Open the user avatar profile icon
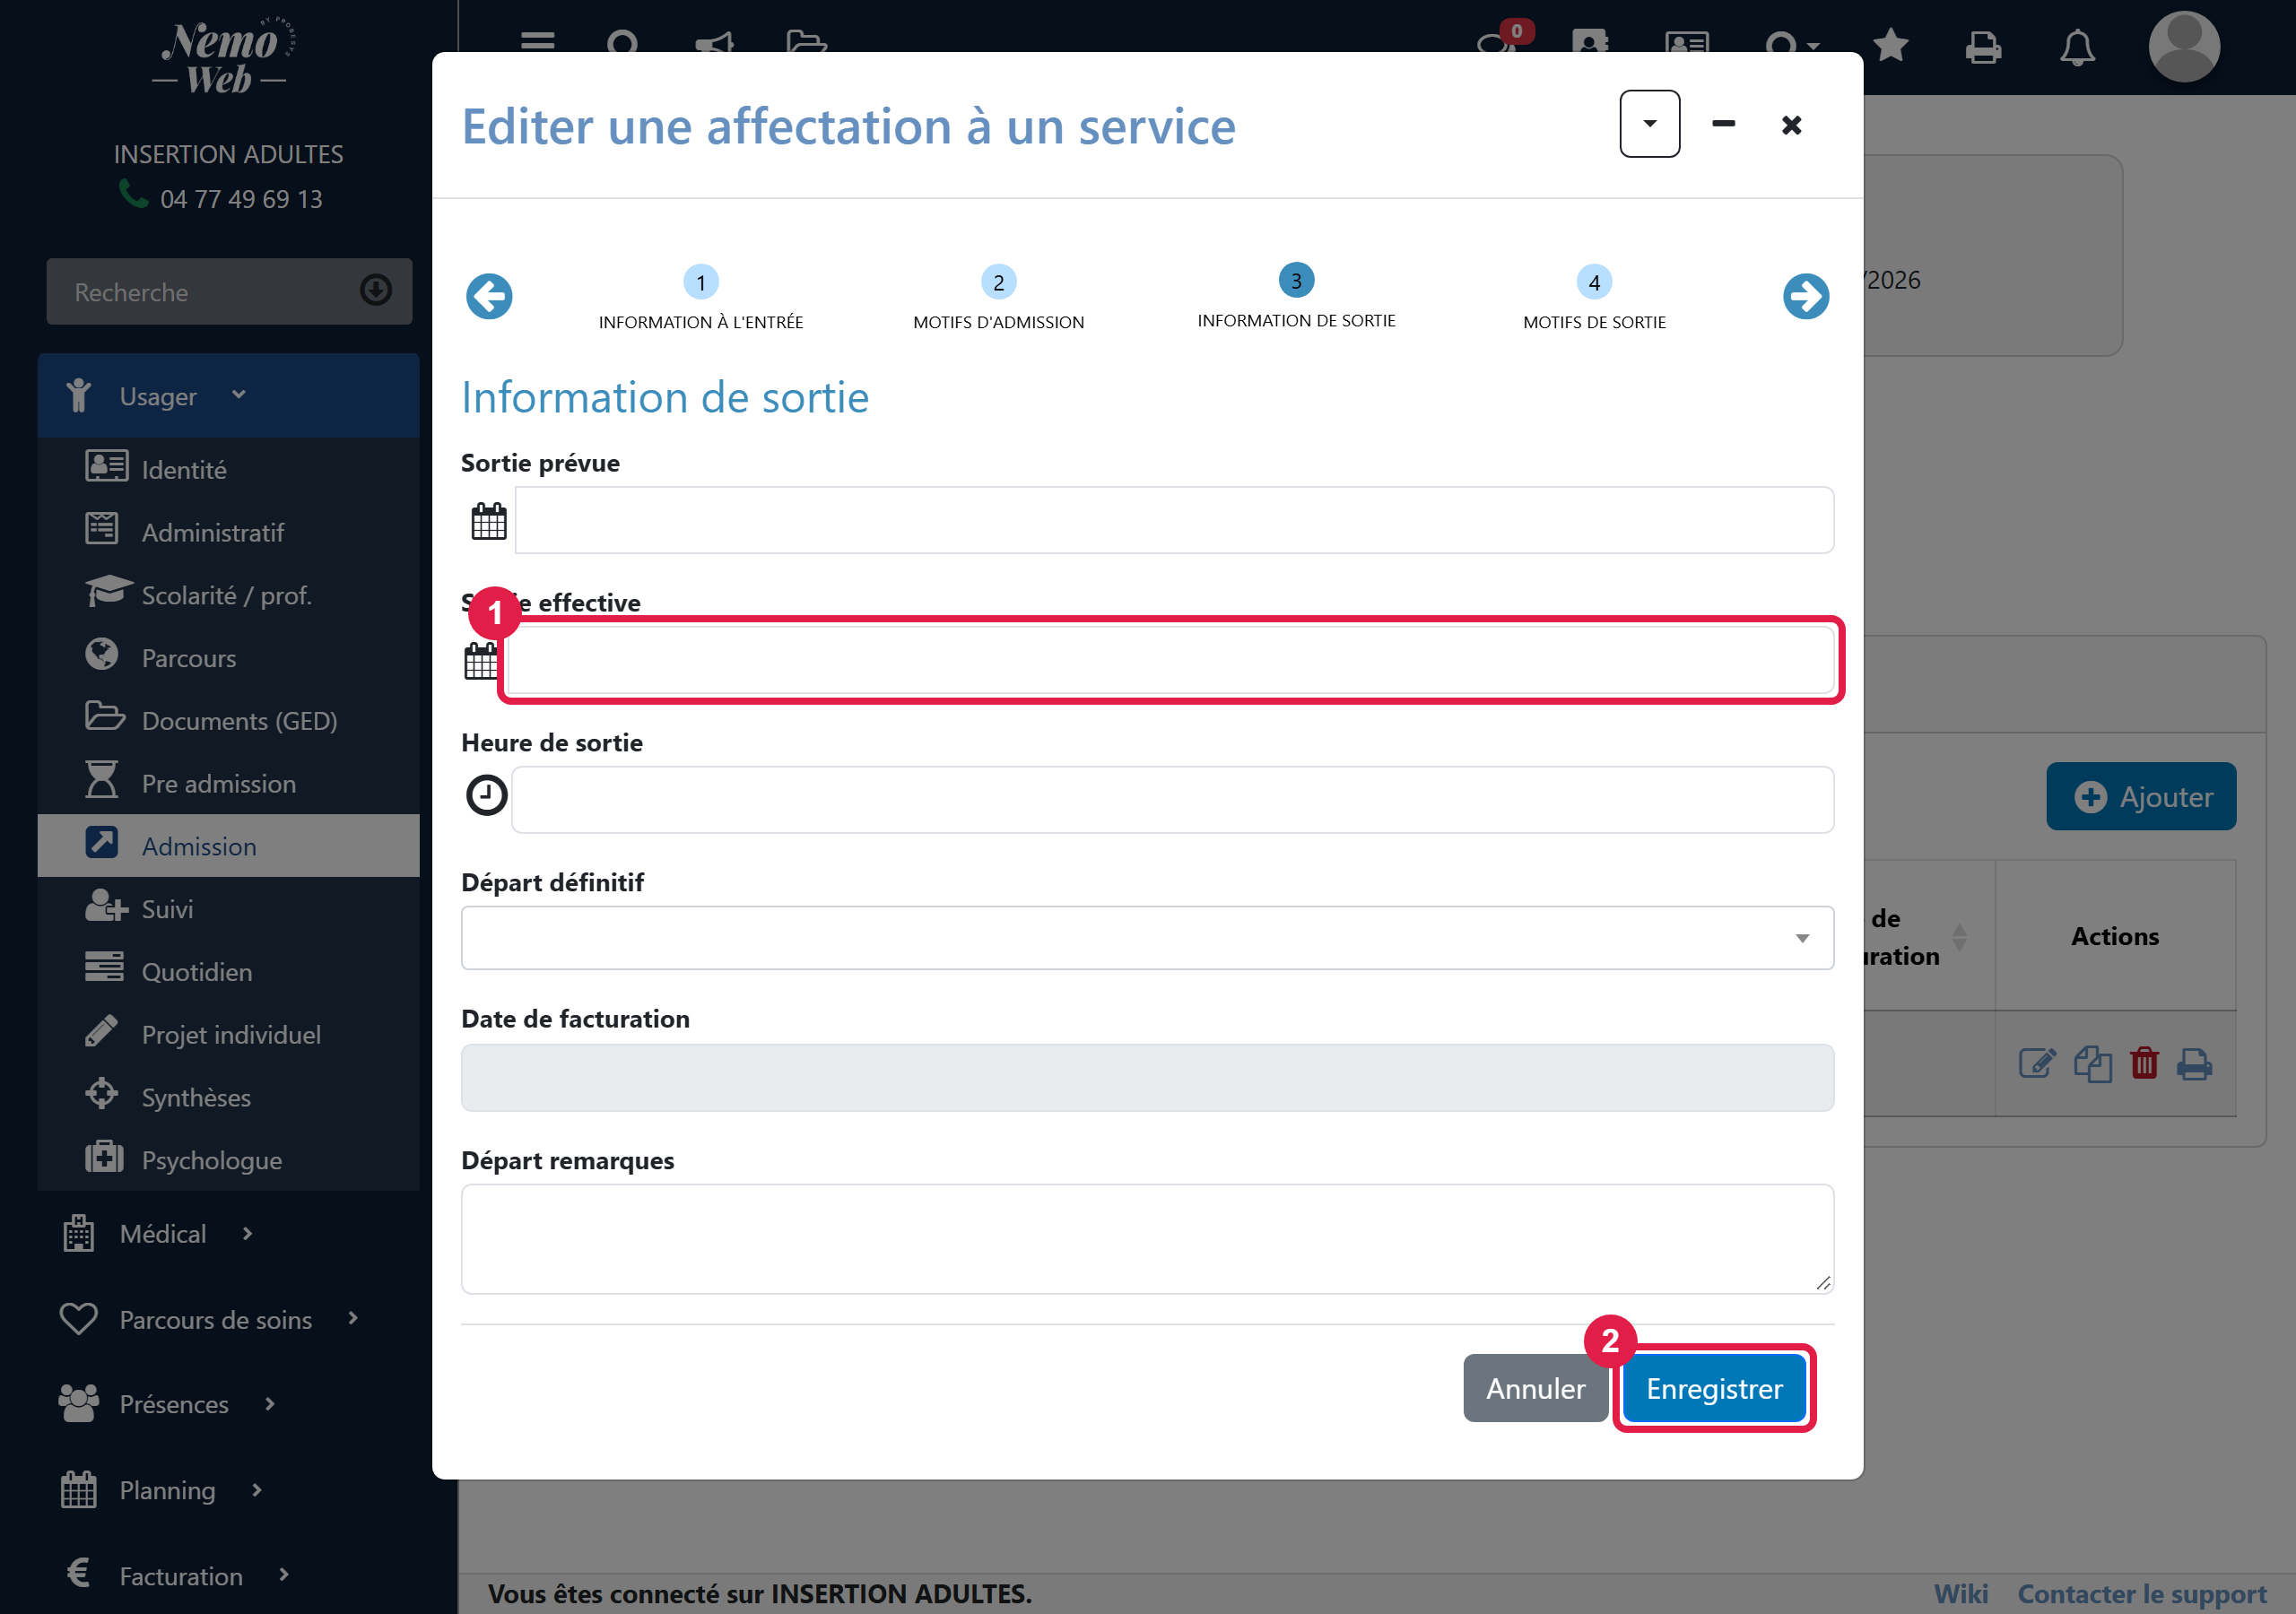Screen dimensions: 2296x1614 coord(2184,47)
